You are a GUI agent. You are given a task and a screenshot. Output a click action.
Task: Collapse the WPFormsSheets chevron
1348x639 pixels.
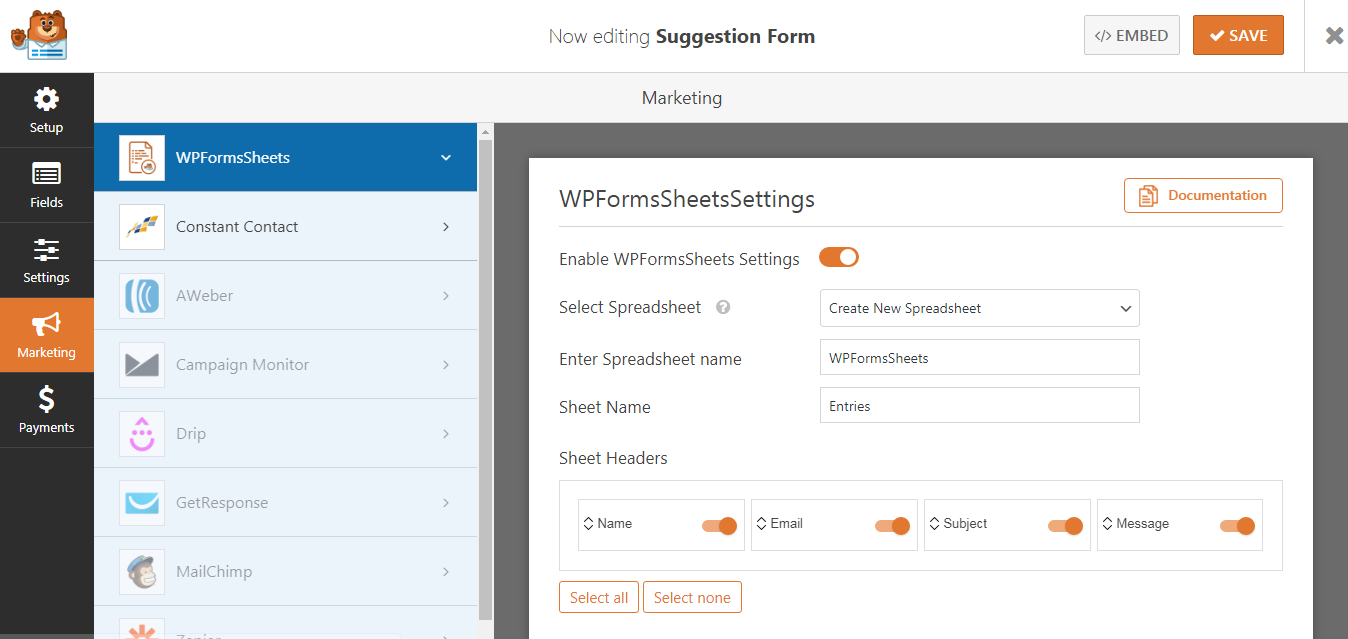pyautogui.click(x=446, y=158)
